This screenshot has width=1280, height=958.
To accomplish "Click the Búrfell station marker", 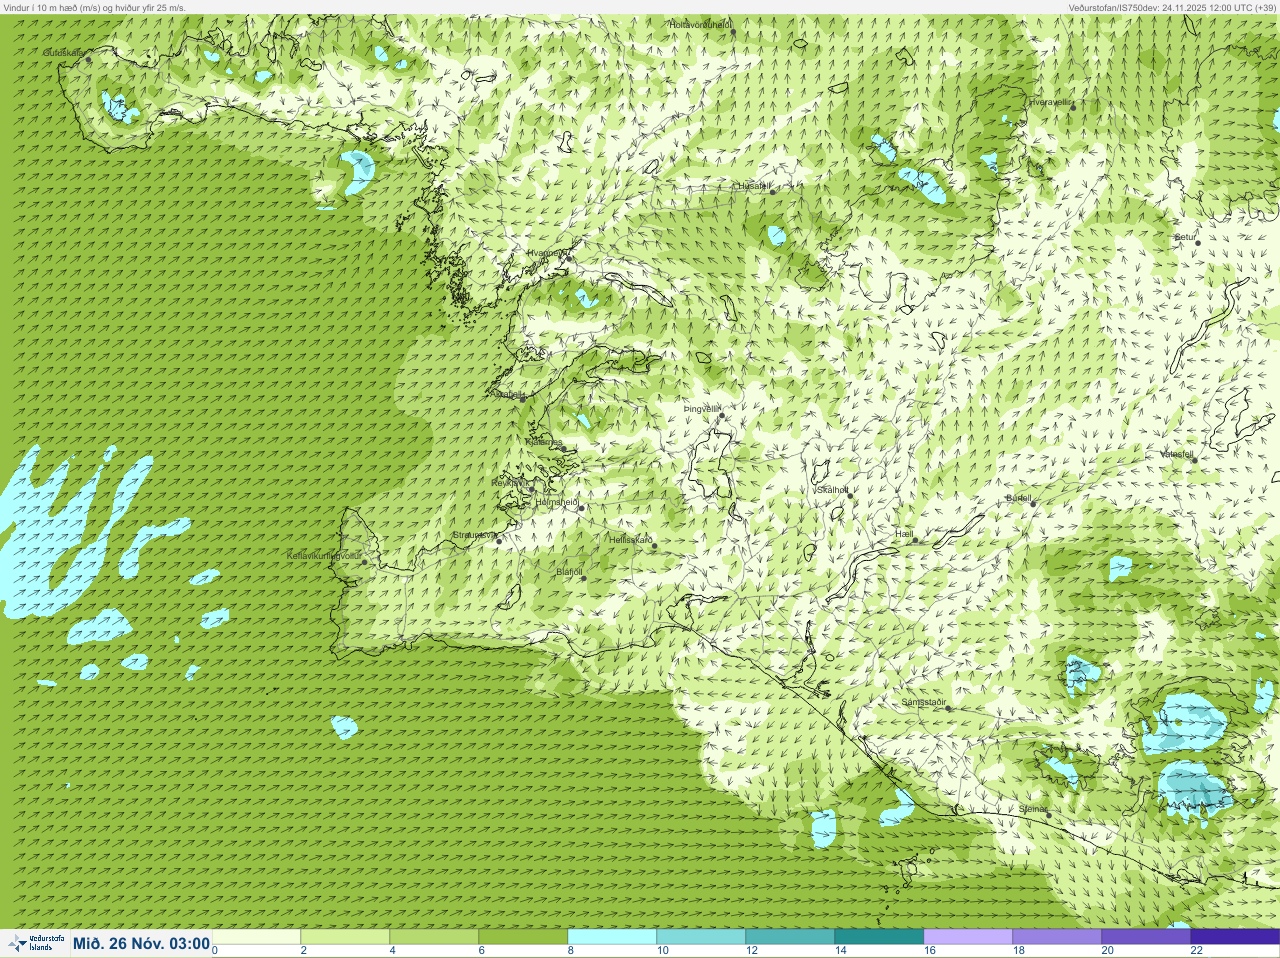I will point(1033,503).
